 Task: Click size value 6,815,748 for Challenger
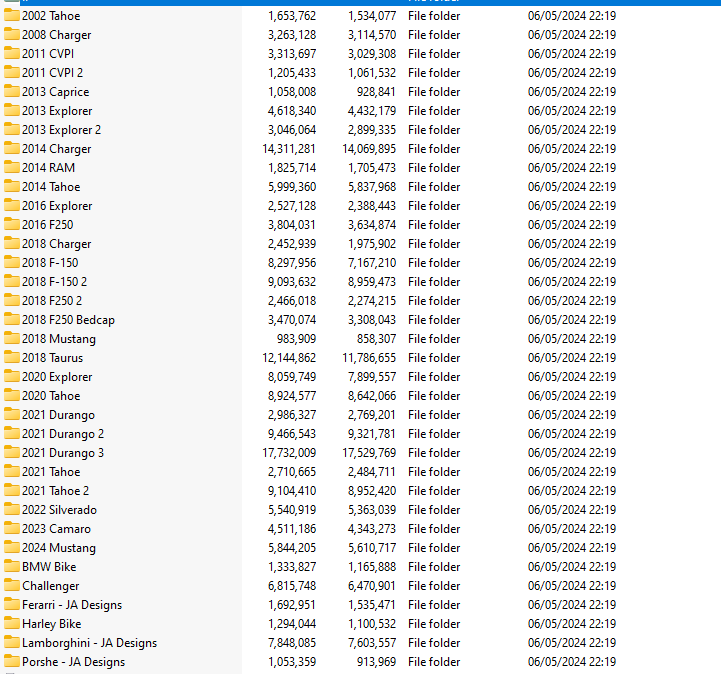pos(292,586)
